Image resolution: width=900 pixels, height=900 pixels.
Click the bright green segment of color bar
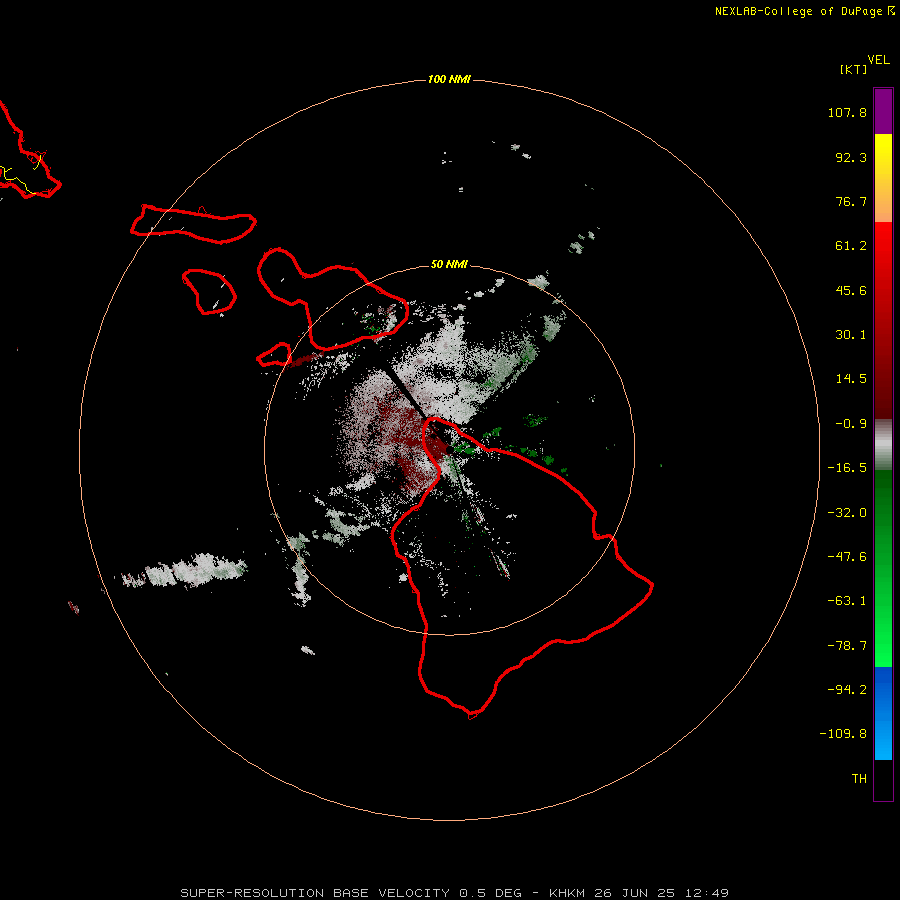click(x=883, y=568)
